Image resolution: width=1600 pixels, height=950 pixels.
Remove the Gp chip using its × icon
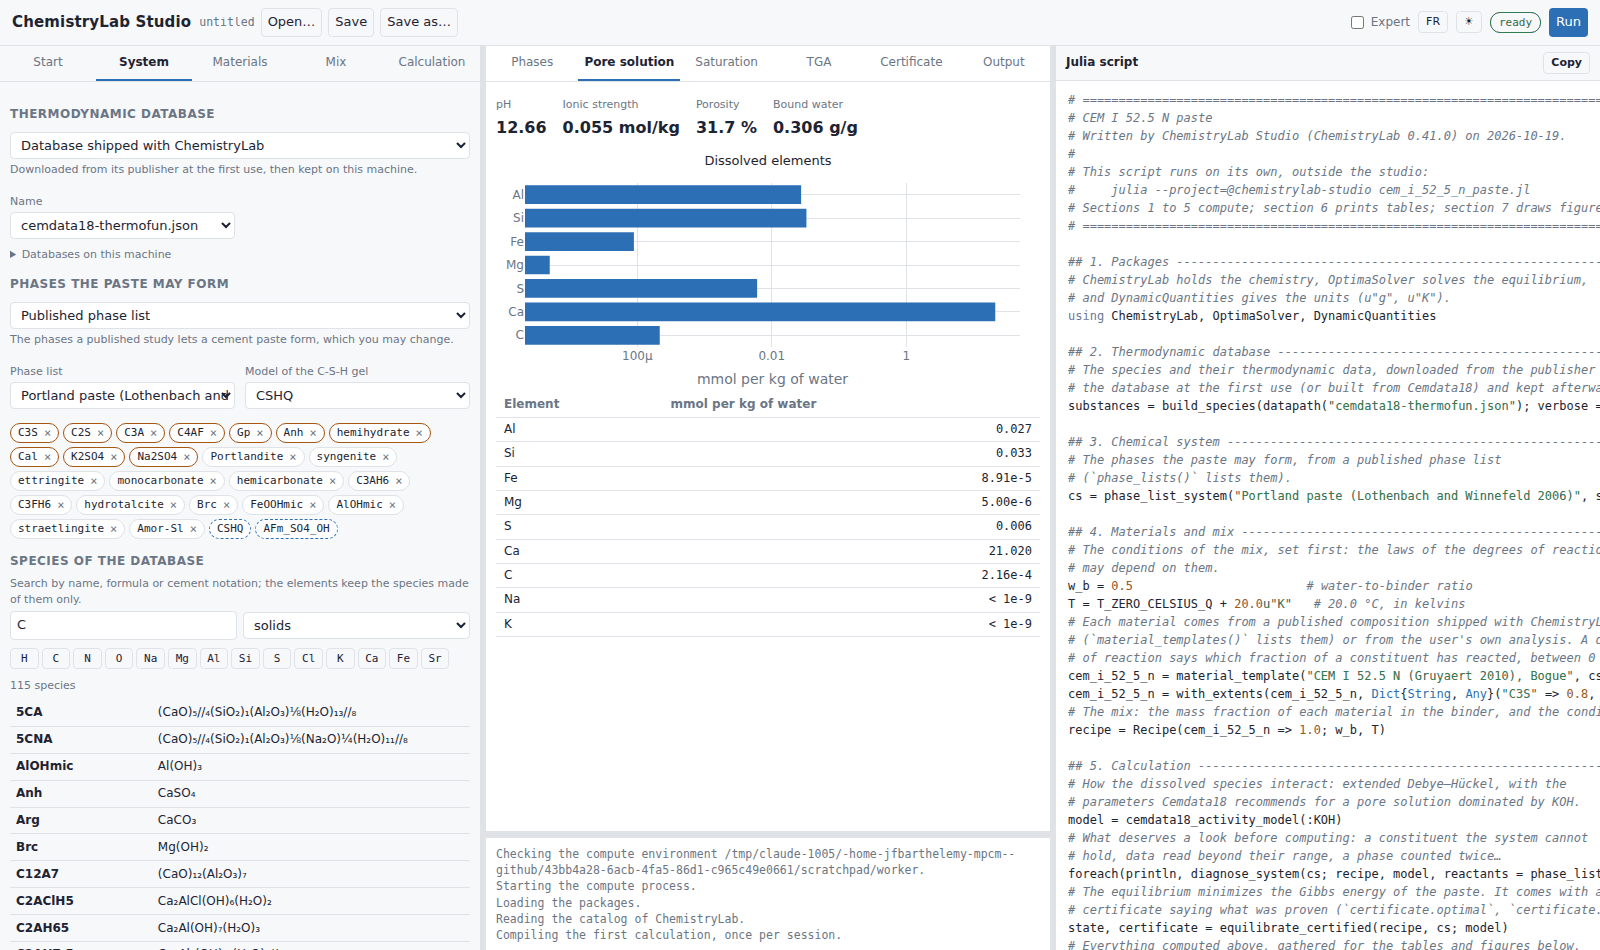point(260,433)
